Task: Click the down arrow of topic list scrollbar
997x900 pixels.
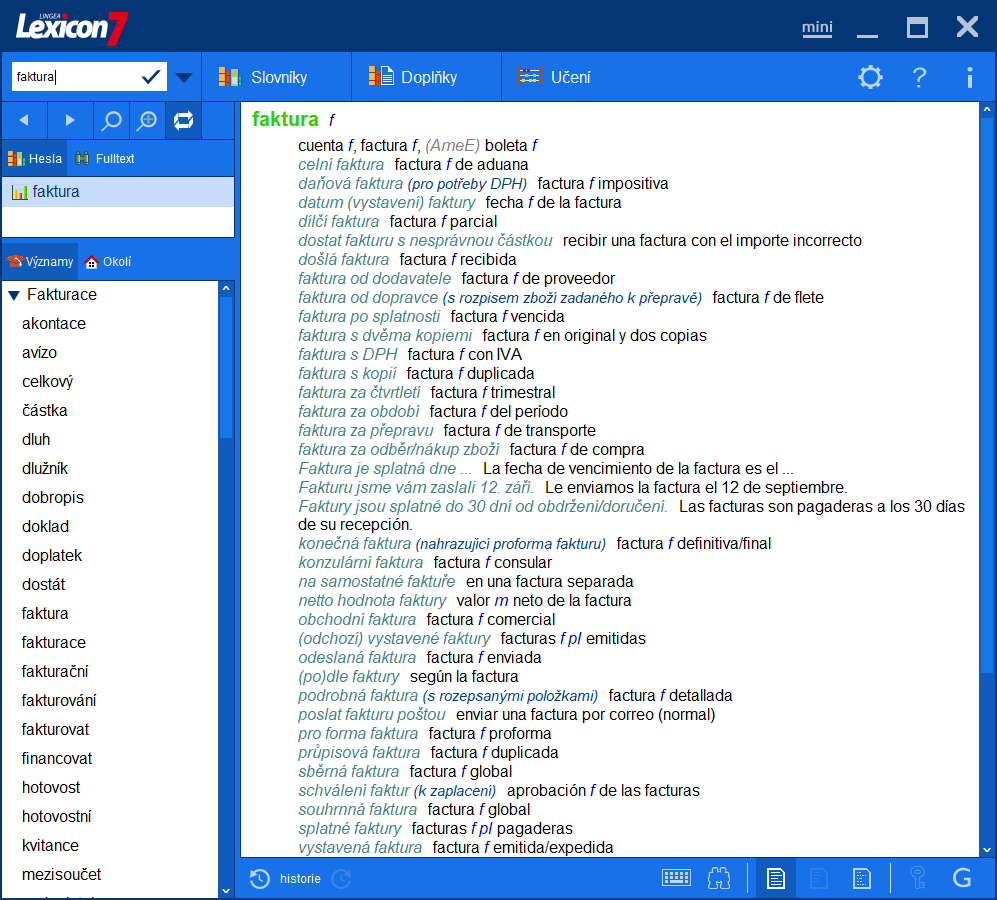Action: click(226, 891)
